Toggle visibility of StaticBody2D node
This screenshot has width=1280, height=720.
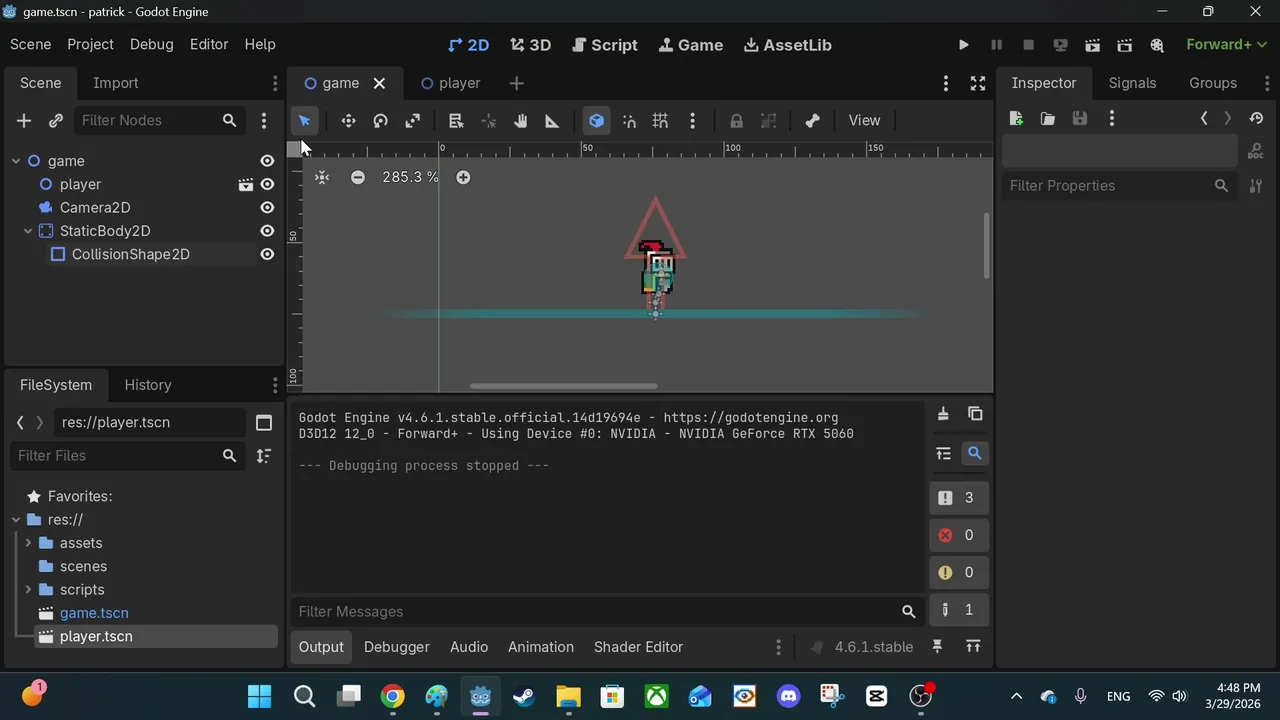point(267,231)
